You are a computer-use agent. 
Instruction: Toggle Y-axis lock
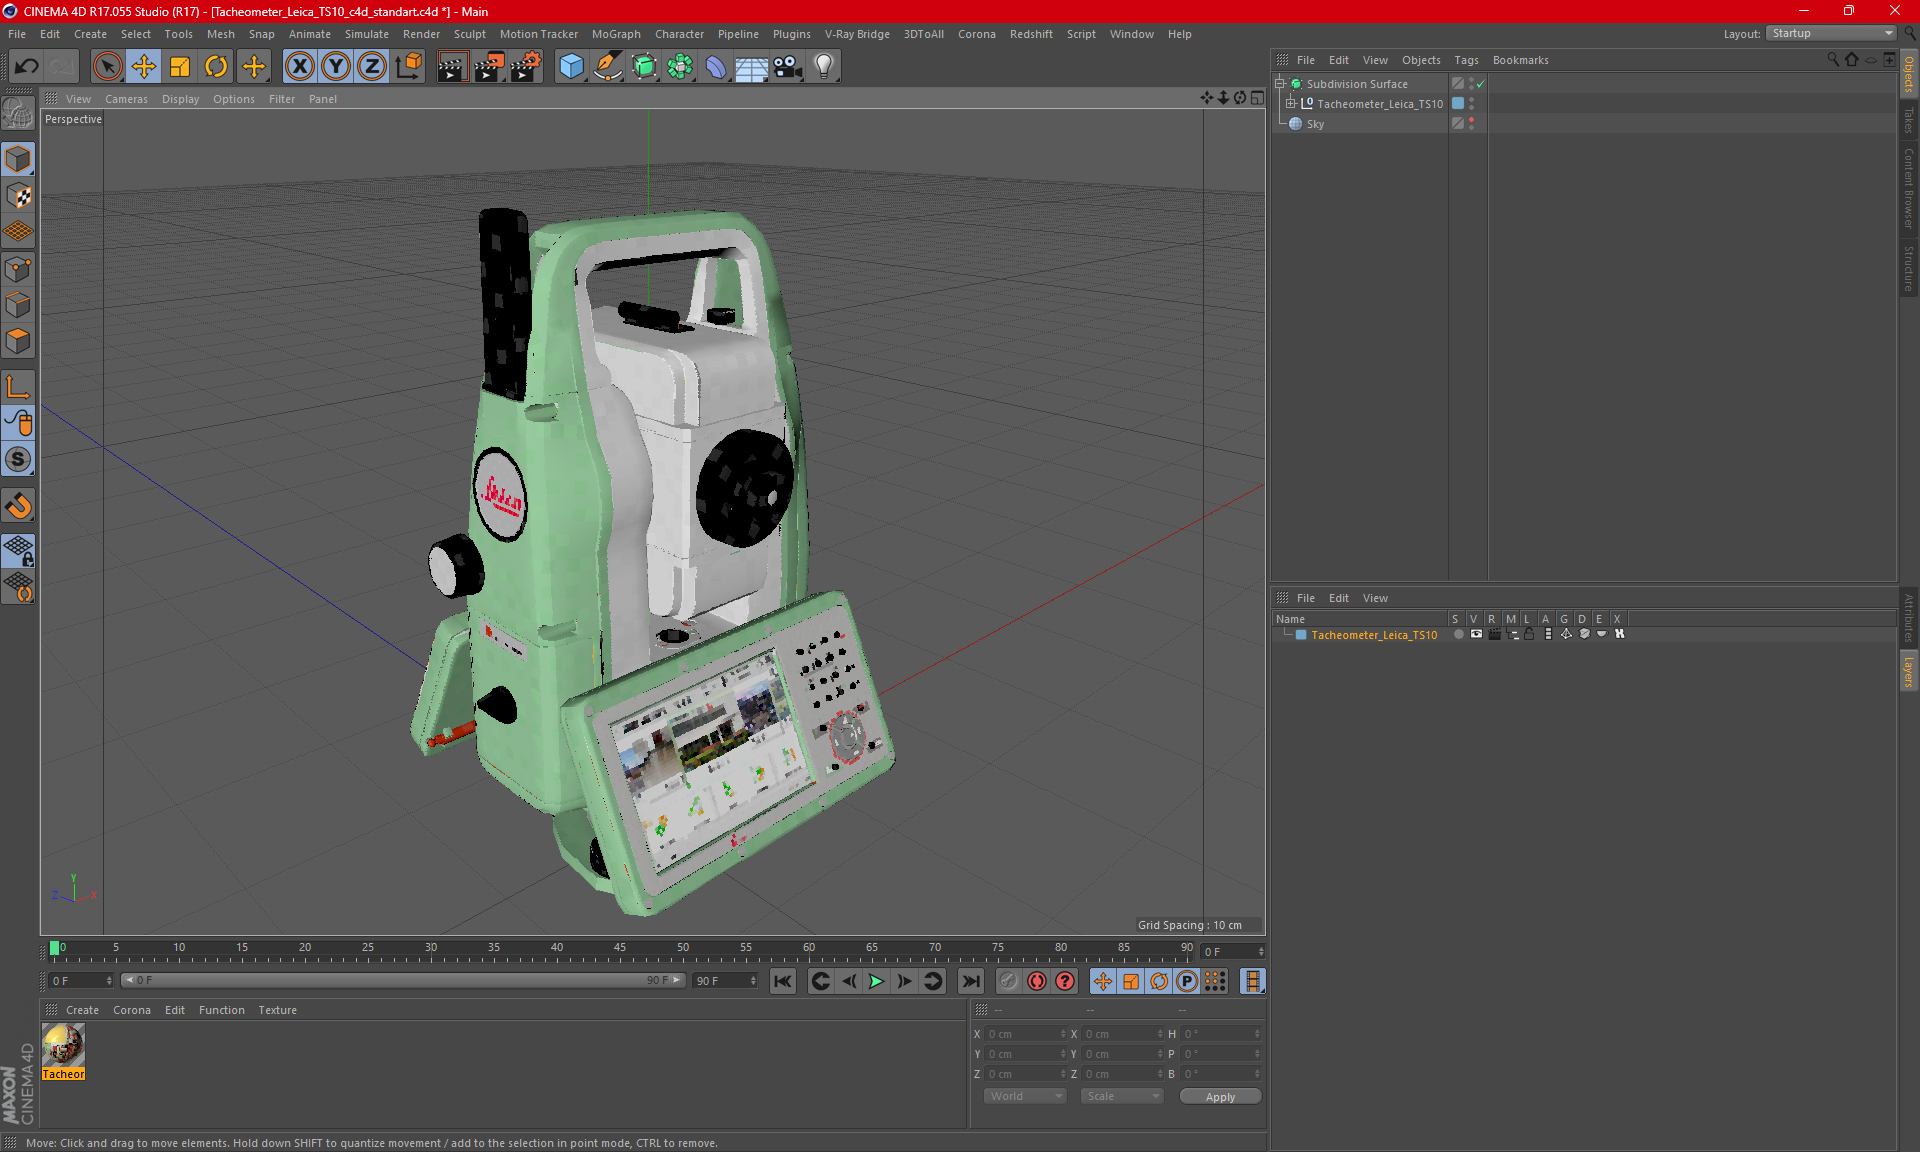(336, 67)
